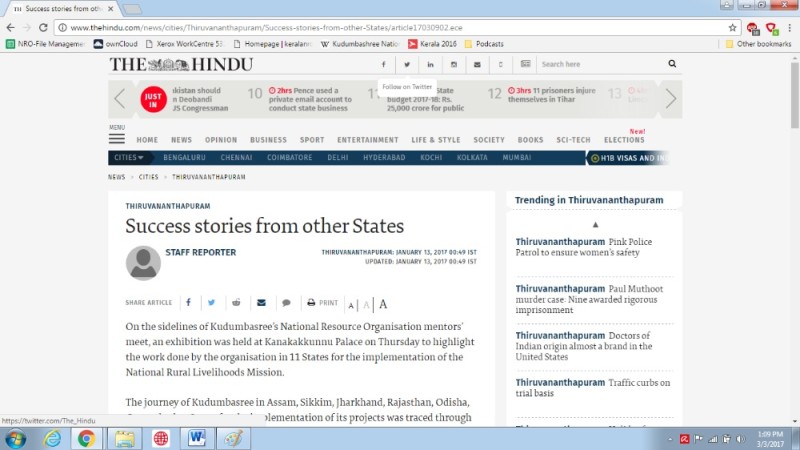Click the e-paper icon beside search box
Screen dimensions: 800x450
tap(526, 64)
